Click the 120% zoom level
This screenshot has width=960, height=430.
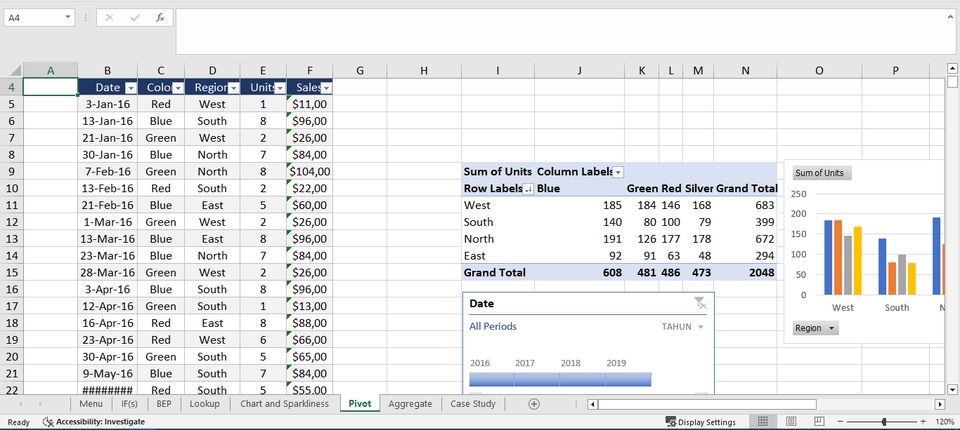pyautogui.click(x=945, y=421)
